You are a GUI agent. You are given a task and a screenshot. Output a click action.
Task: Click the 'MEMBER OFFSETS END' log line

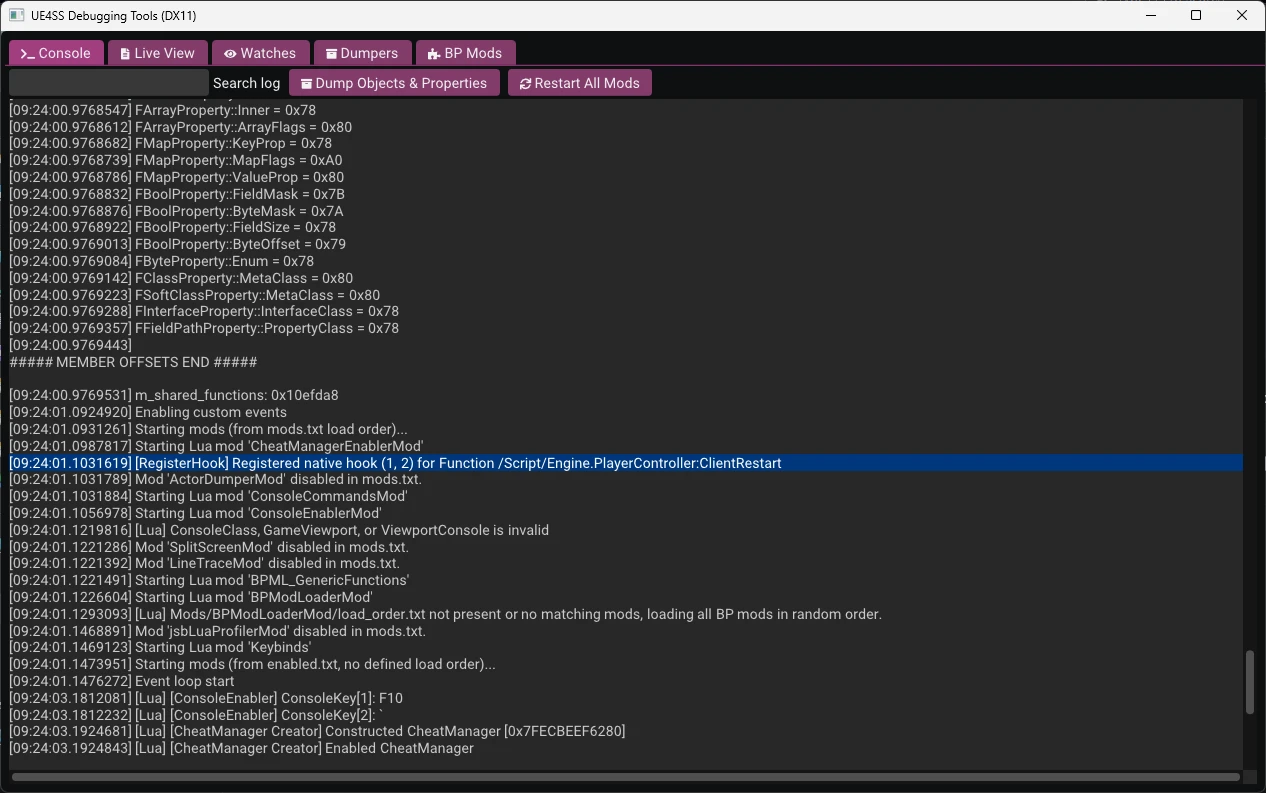133,362
